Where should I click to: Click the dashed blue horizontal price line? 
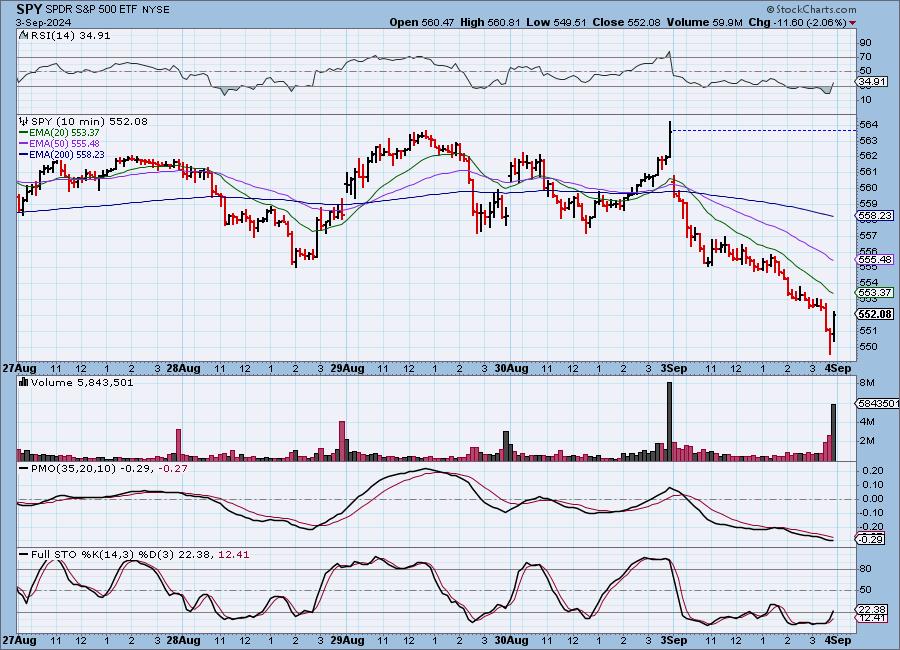tap(765, 131)
